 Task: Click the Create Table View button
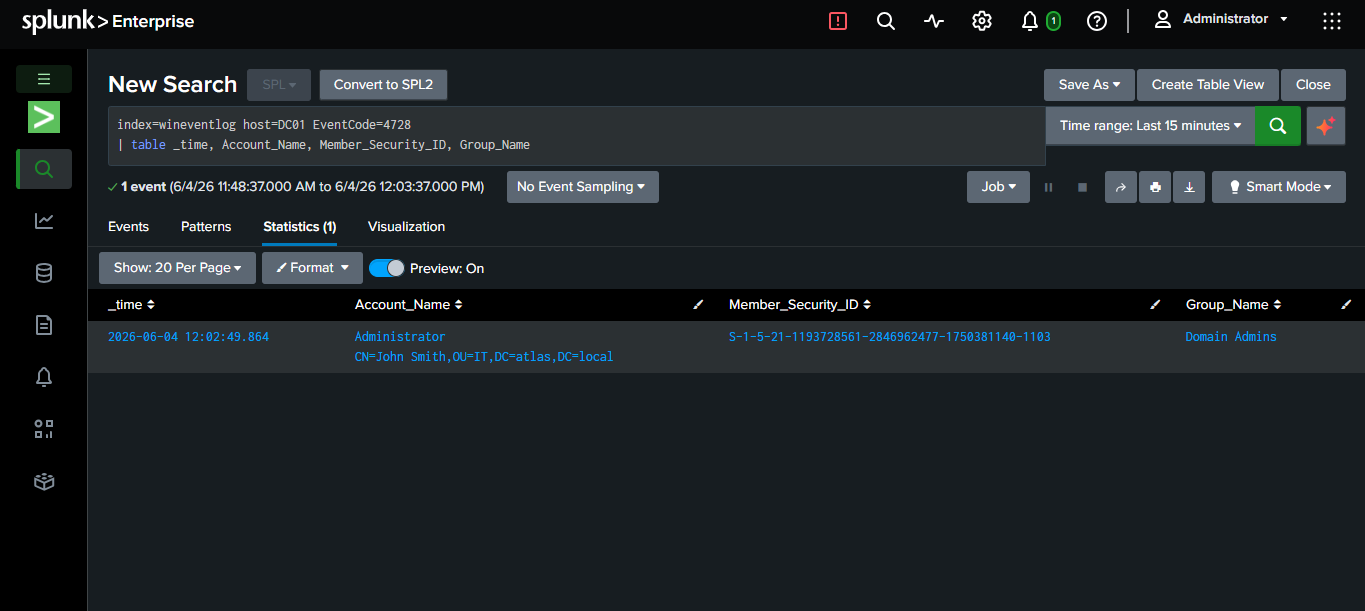1208,85
